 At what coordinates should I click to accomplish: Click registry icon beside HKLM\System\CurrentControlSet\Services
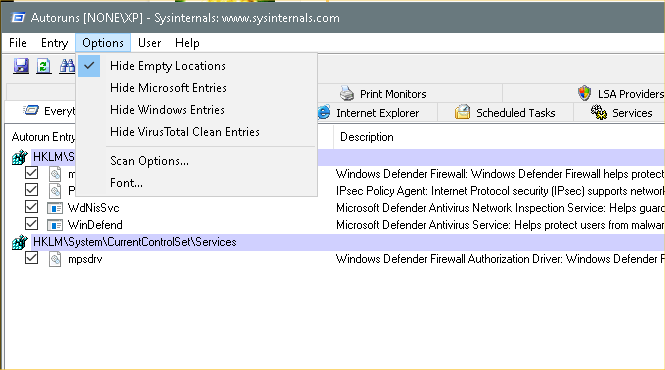click(20, 242)
